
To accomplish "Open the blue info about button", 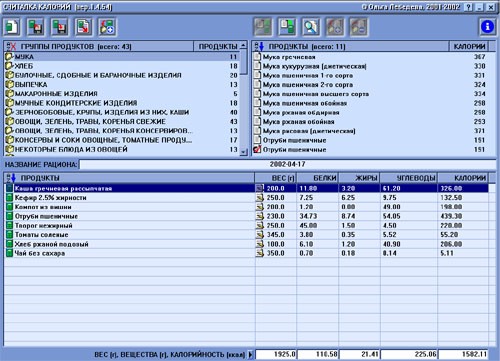I will (x=488, y=27).
